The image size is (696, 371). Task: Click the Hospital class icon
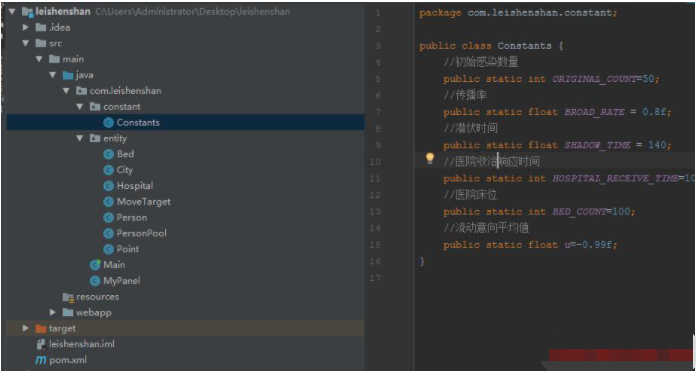[x=108, y=186]
